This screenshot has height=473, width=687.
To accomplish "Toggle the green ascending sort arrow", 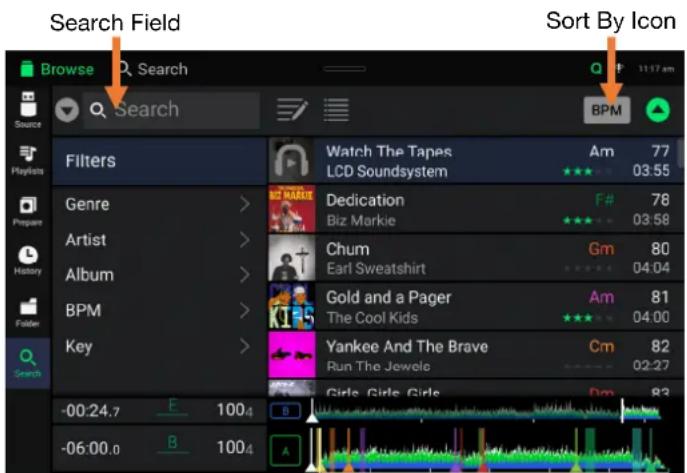I will (658, 110).
